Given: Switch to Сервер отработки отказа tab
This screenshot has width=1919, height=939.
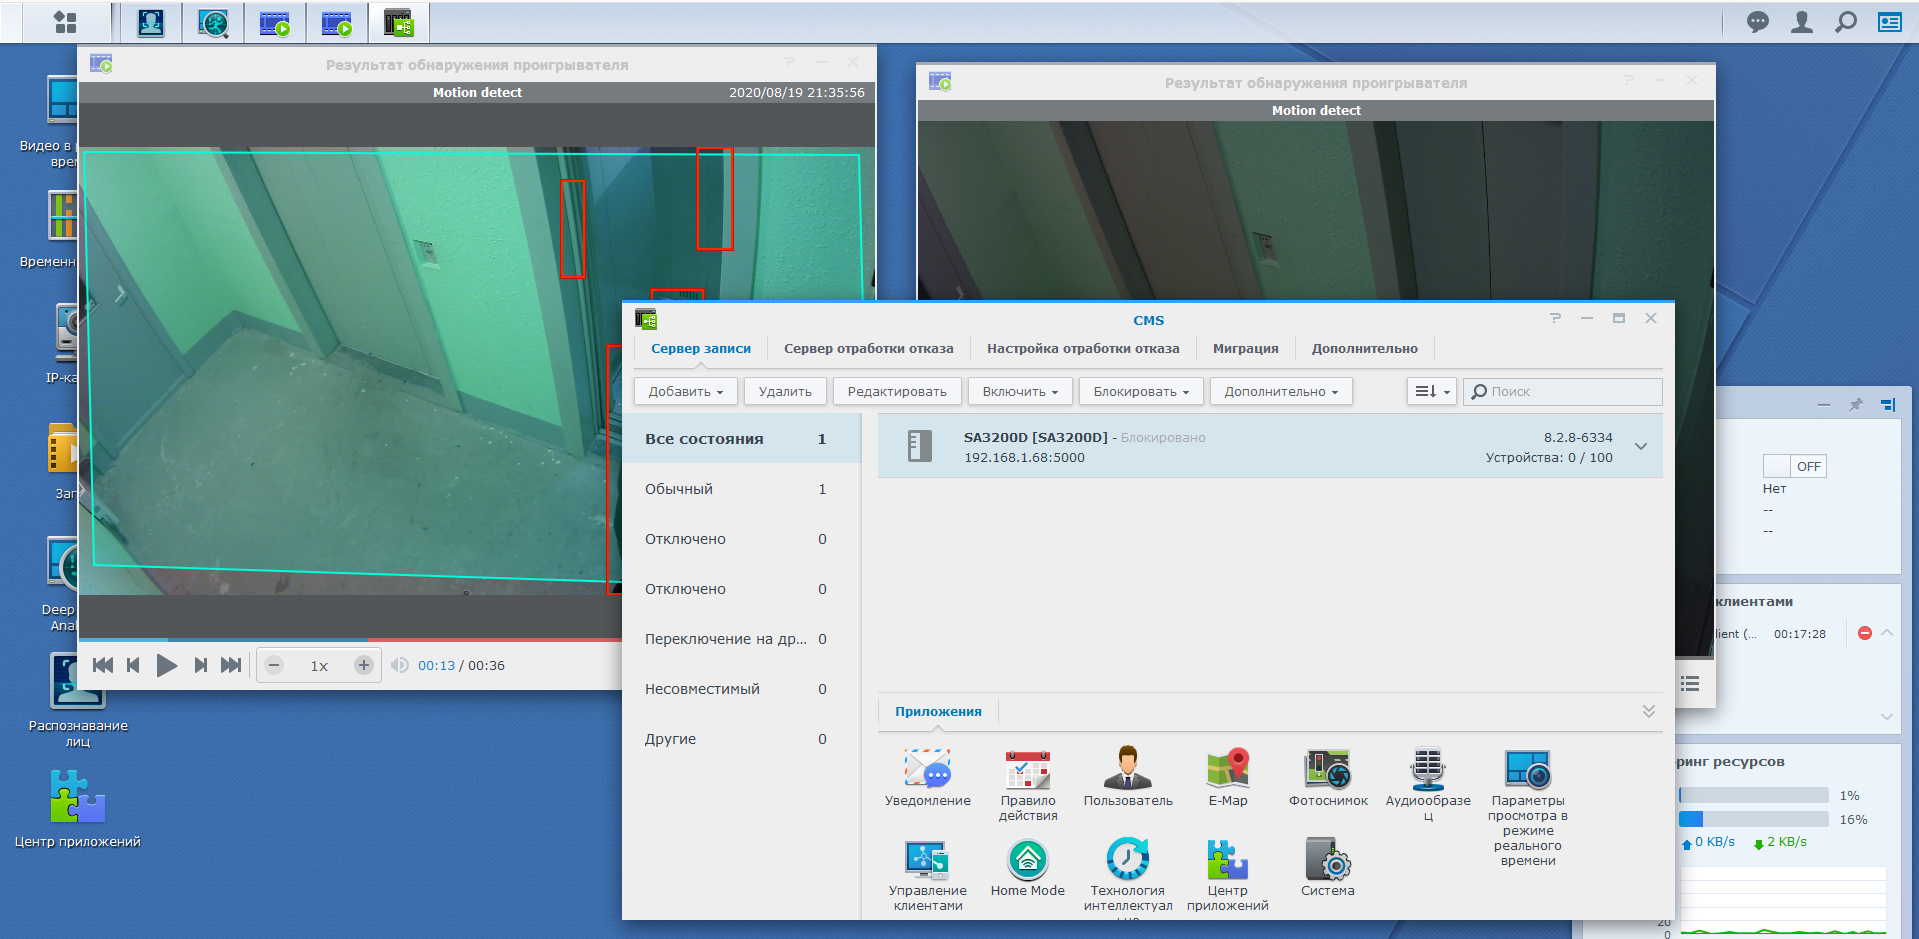Looking at the screenshot, I should pos(868,348).
